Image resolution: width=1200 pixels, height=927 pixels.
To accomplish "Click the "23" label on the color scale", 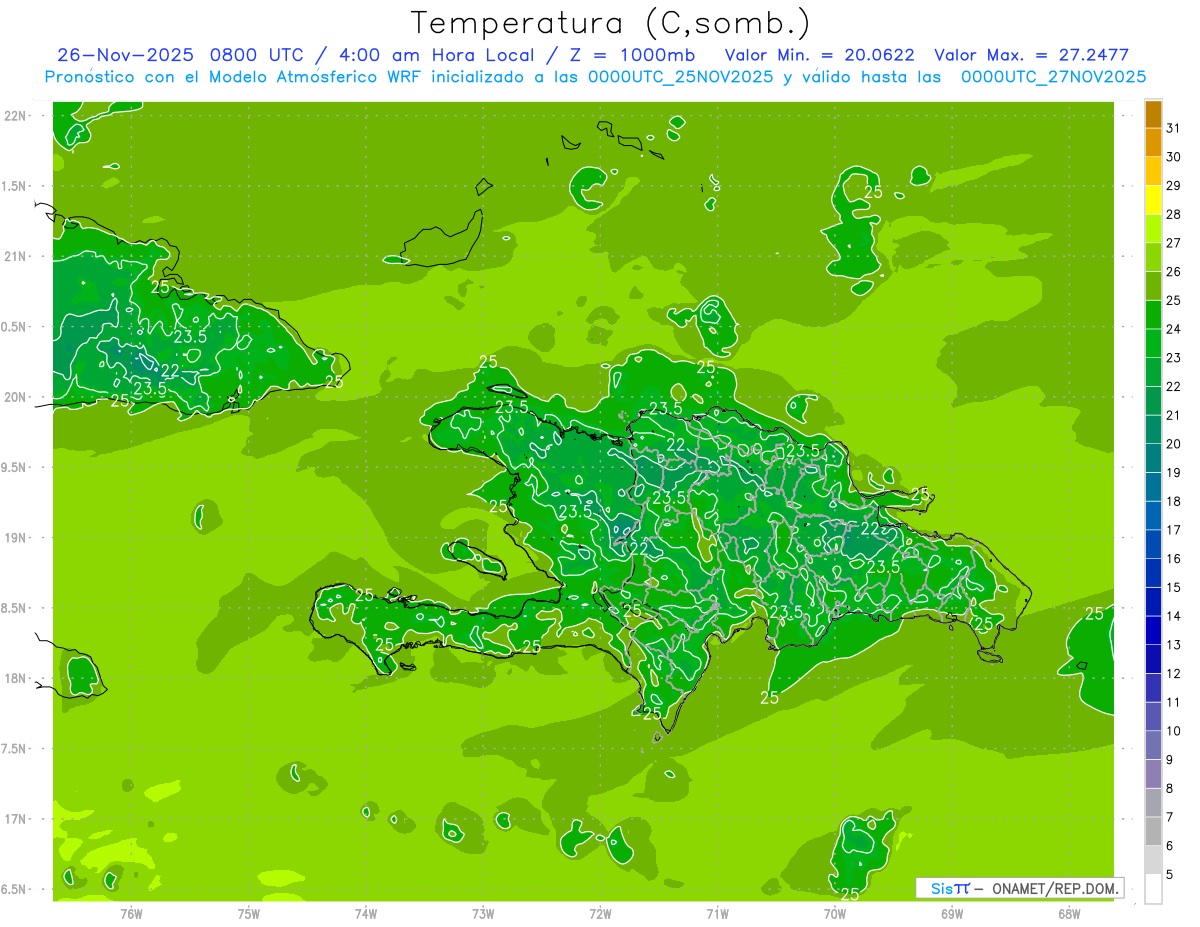I will pyautogui.click(x=1174, y=358).
